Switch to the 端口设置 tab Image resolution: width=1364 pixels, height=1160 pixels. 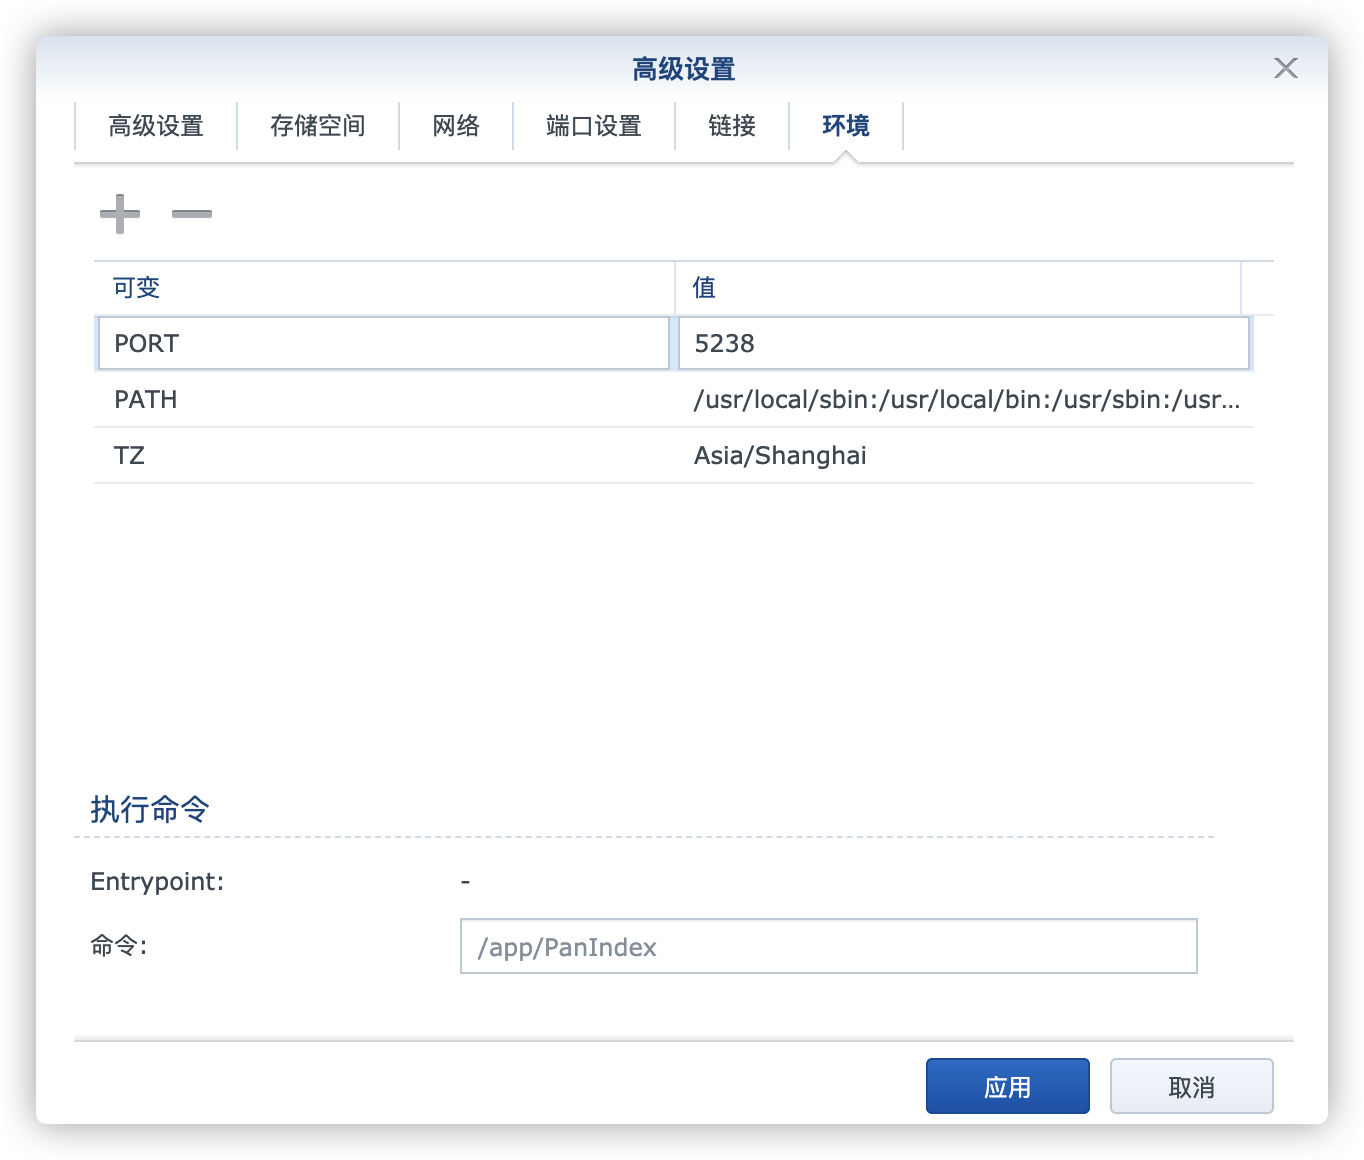593,126
